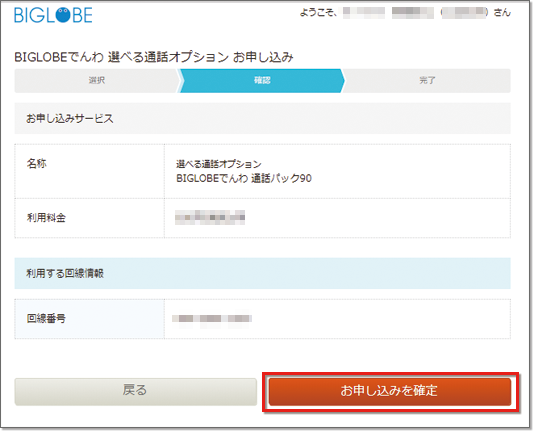Click the 利用する回線情報 section header
Viewport: 533px width, 431px height.
point(262,273)
